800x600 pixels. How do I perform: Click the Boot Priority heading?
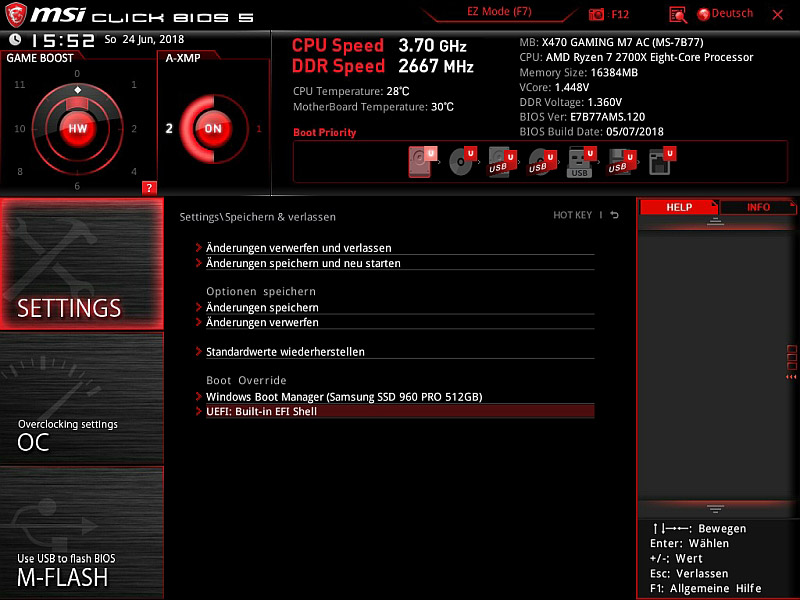point(324,133)
